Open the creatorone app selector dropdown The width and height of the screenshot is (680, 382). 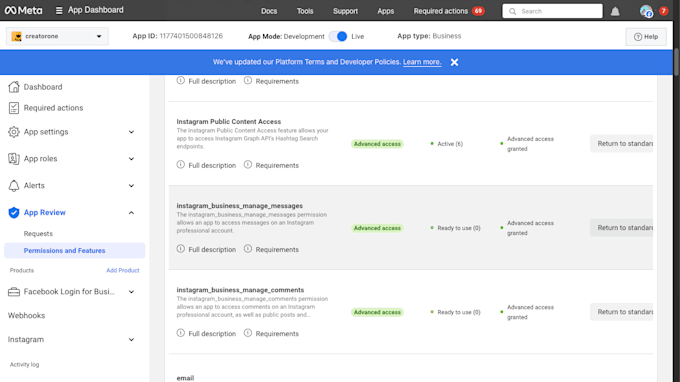57,36
